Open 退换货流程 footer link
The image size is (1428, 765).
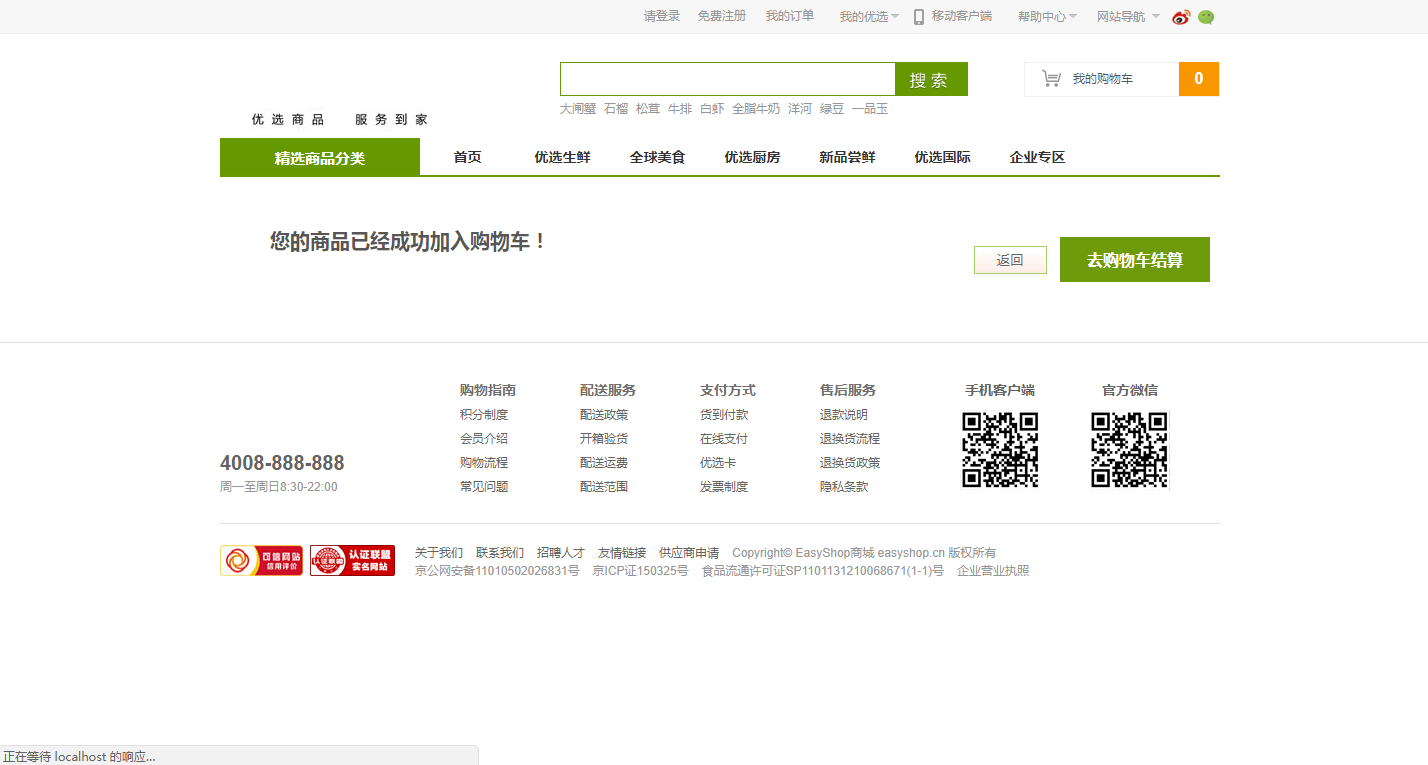coord(850,439)
